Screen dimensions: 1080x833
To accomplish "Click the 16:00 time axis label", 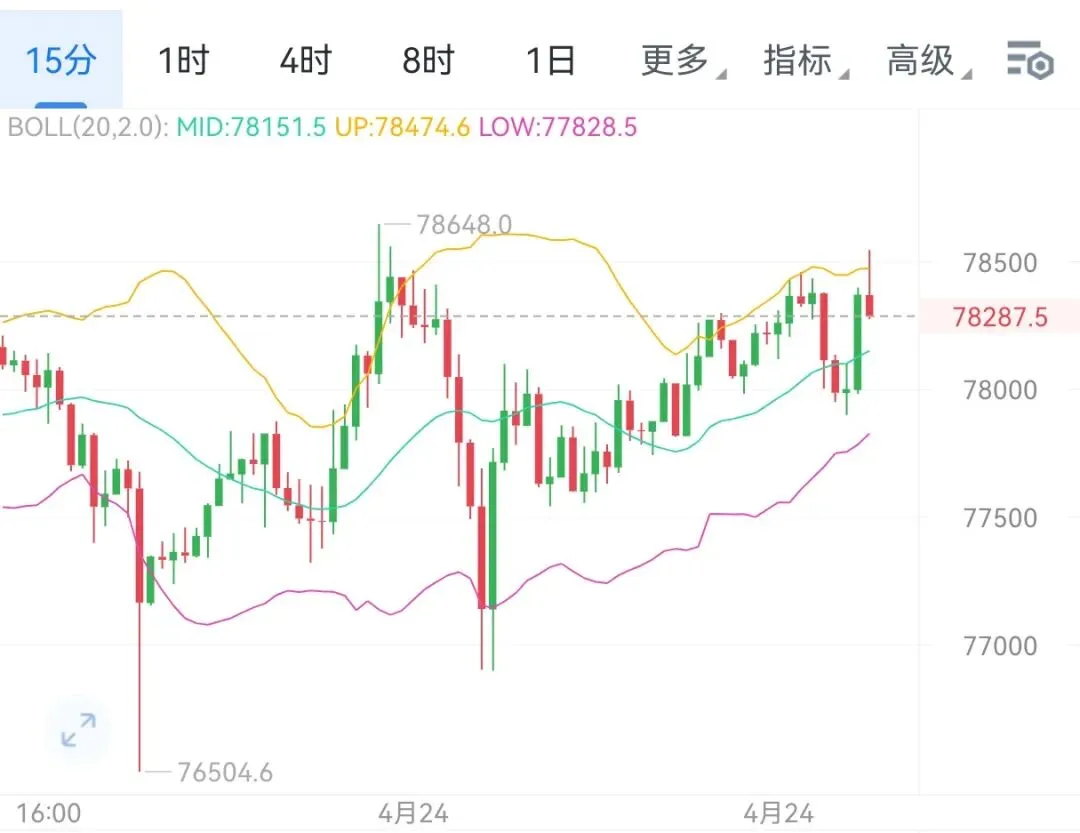I will click(x=49, y=813).
